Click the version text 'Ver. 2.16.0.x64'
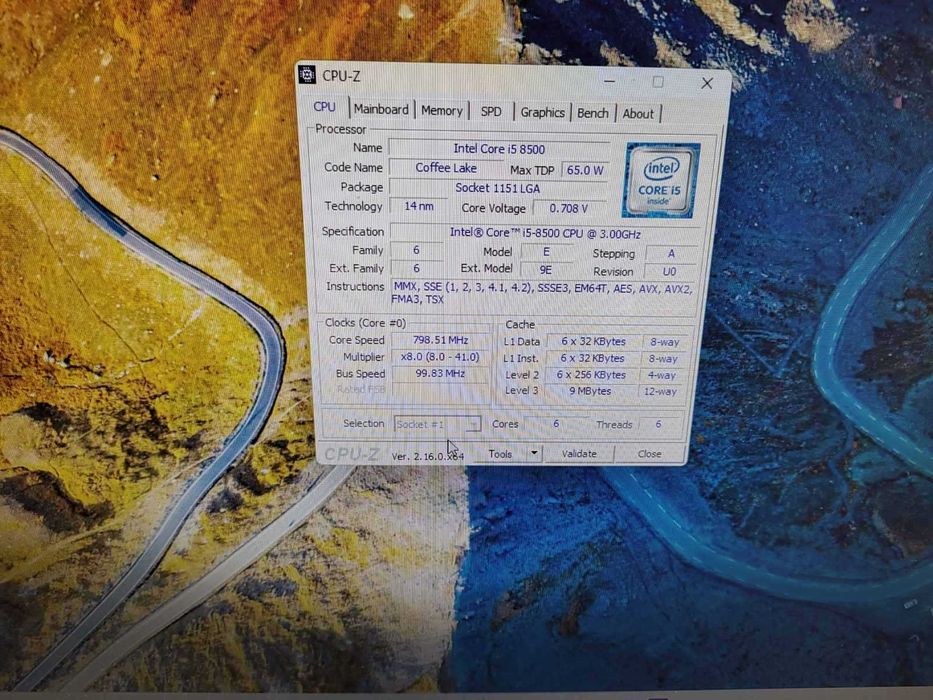Screen dimensions: 933x700 (x=427, y=456)
